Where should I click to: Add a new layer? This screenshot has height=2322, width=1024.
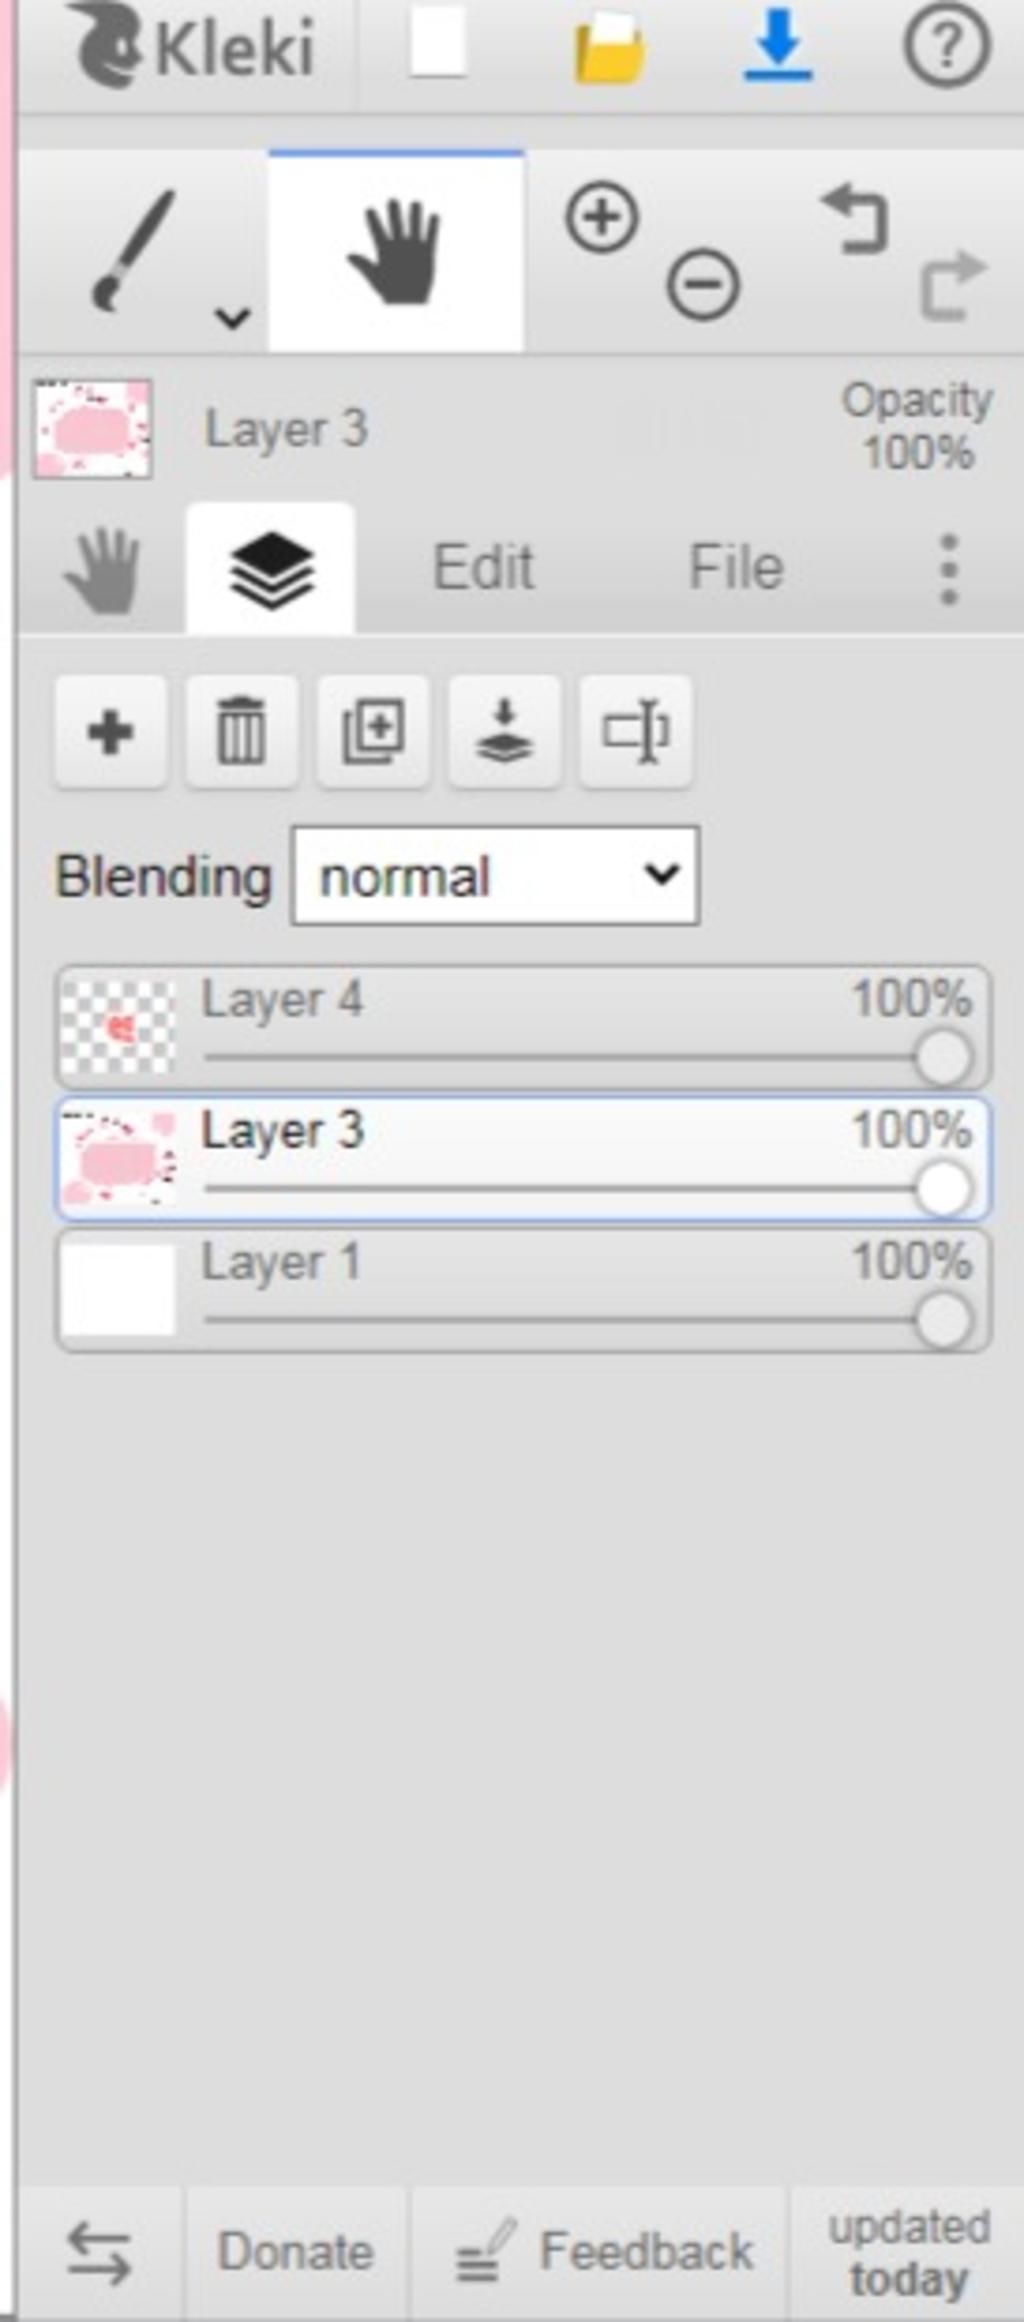[x=110, y=732]
